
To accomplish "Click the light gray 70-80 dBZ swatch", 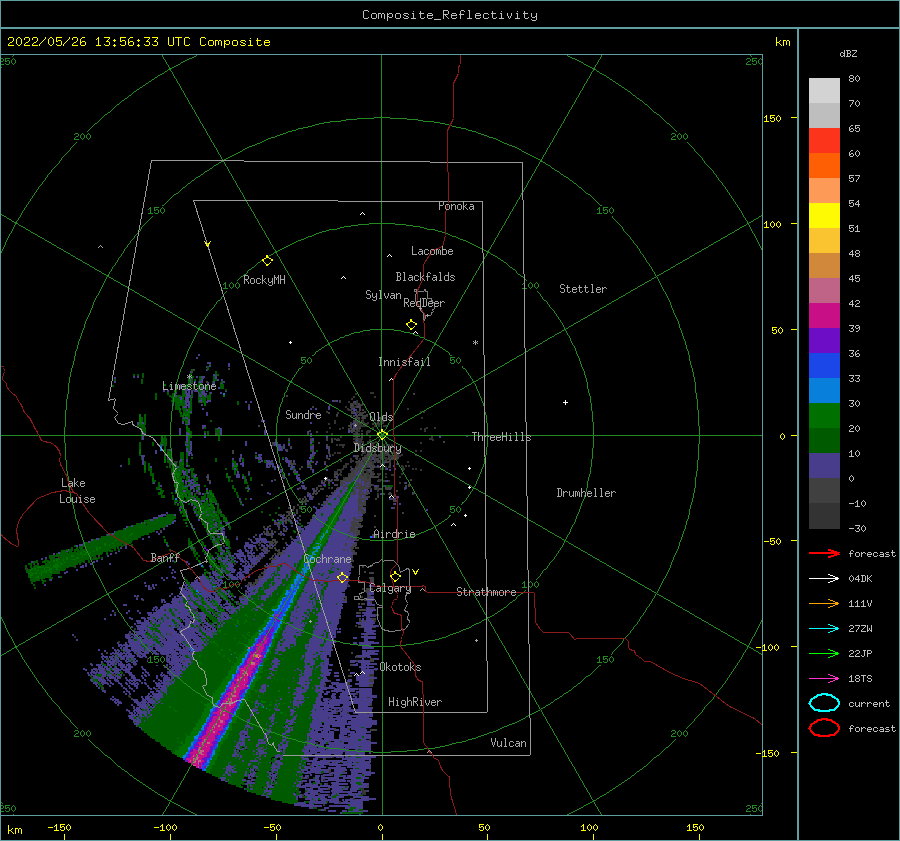I will point(824,91).
